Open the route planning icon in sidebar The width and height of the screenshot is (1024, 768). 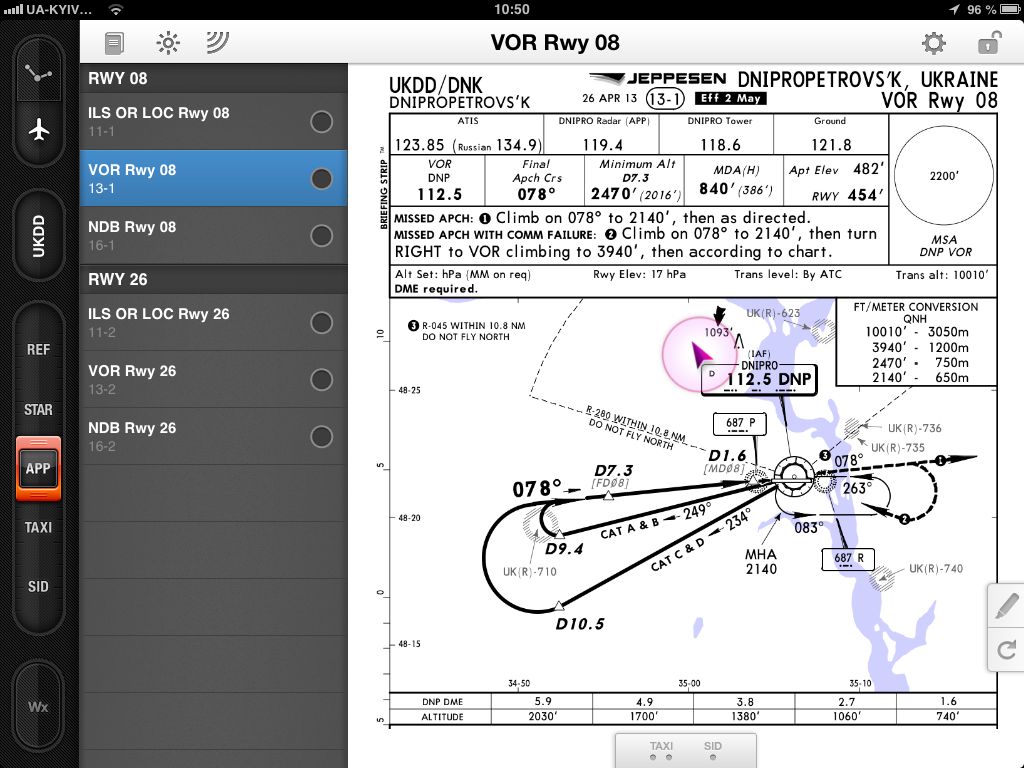(x=39, y=74)
